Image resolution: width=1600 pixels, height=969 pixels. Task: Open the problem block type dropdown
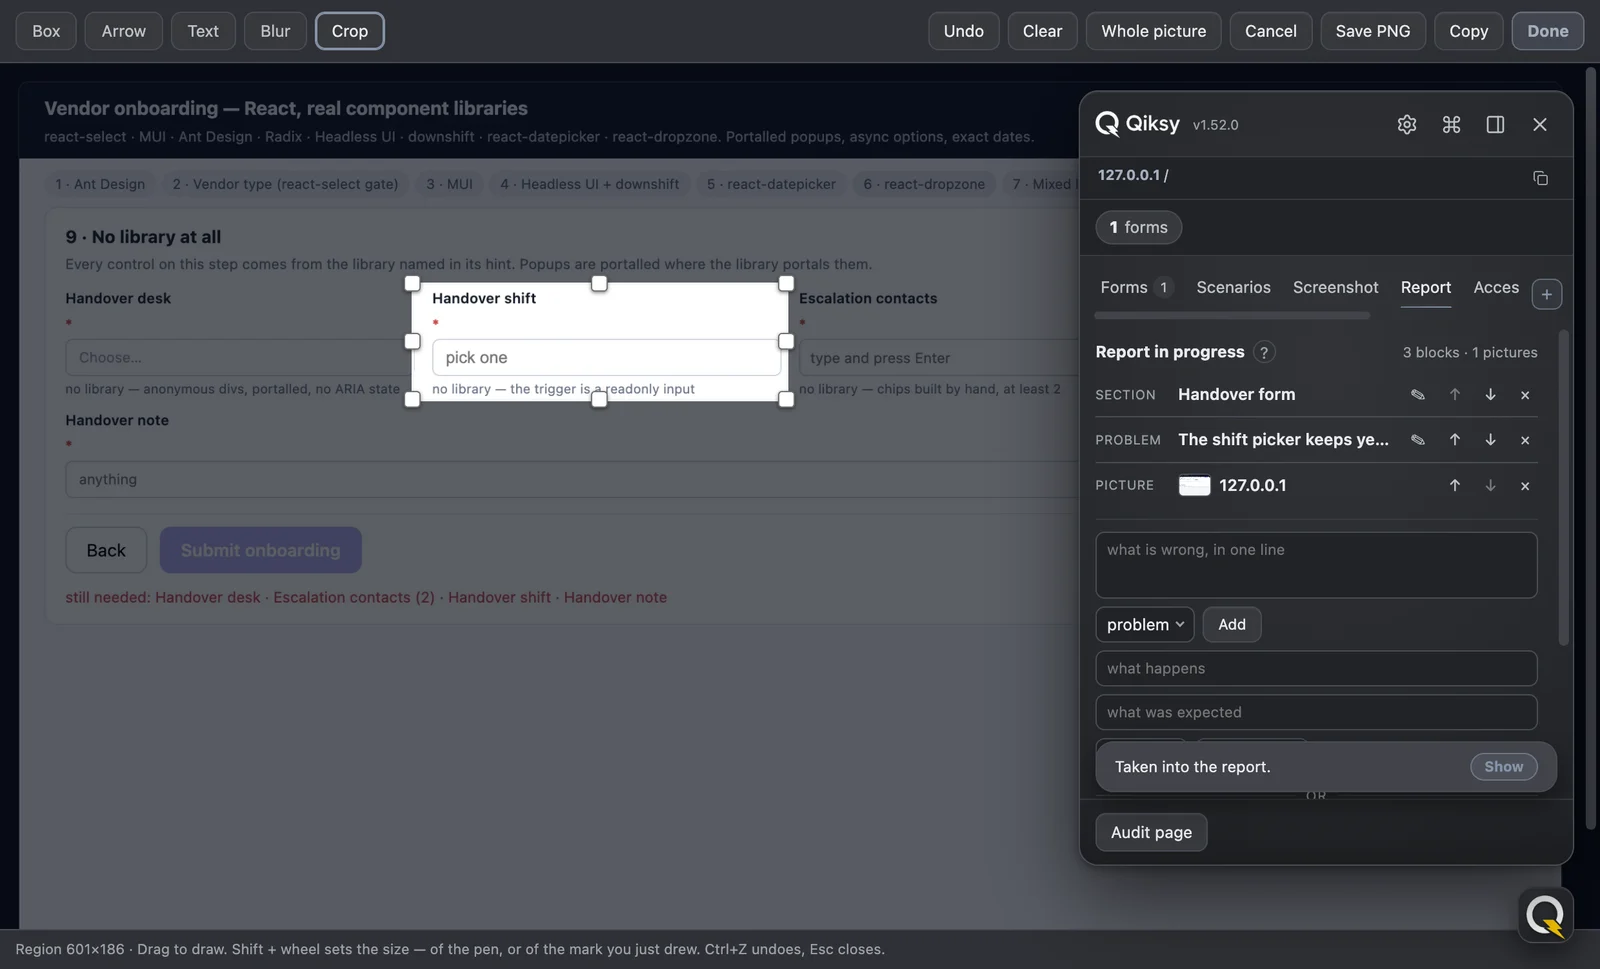tap(1145, 625)
